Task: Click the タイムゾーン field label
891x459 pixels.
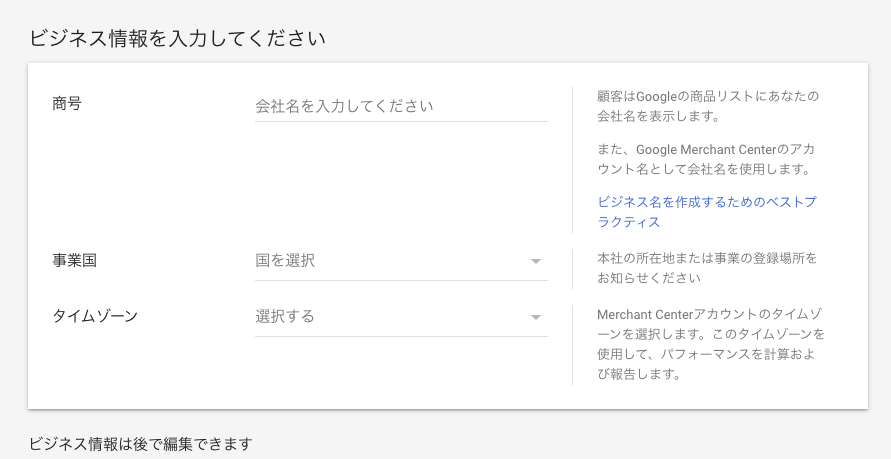Action: [94, 316]
